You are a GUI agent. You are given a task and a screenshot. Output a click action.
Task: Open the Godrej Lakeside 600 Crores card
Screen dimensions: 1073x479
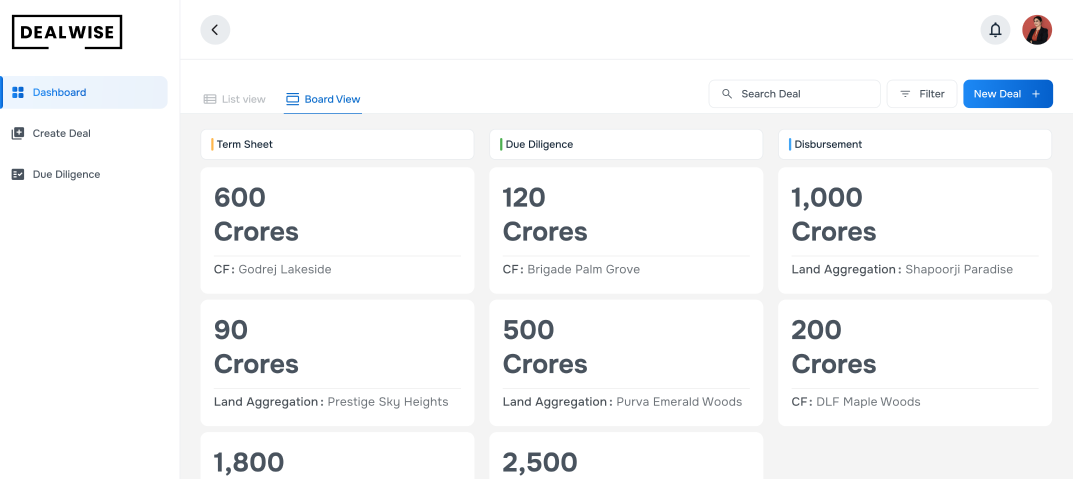(x=337, y=231)
